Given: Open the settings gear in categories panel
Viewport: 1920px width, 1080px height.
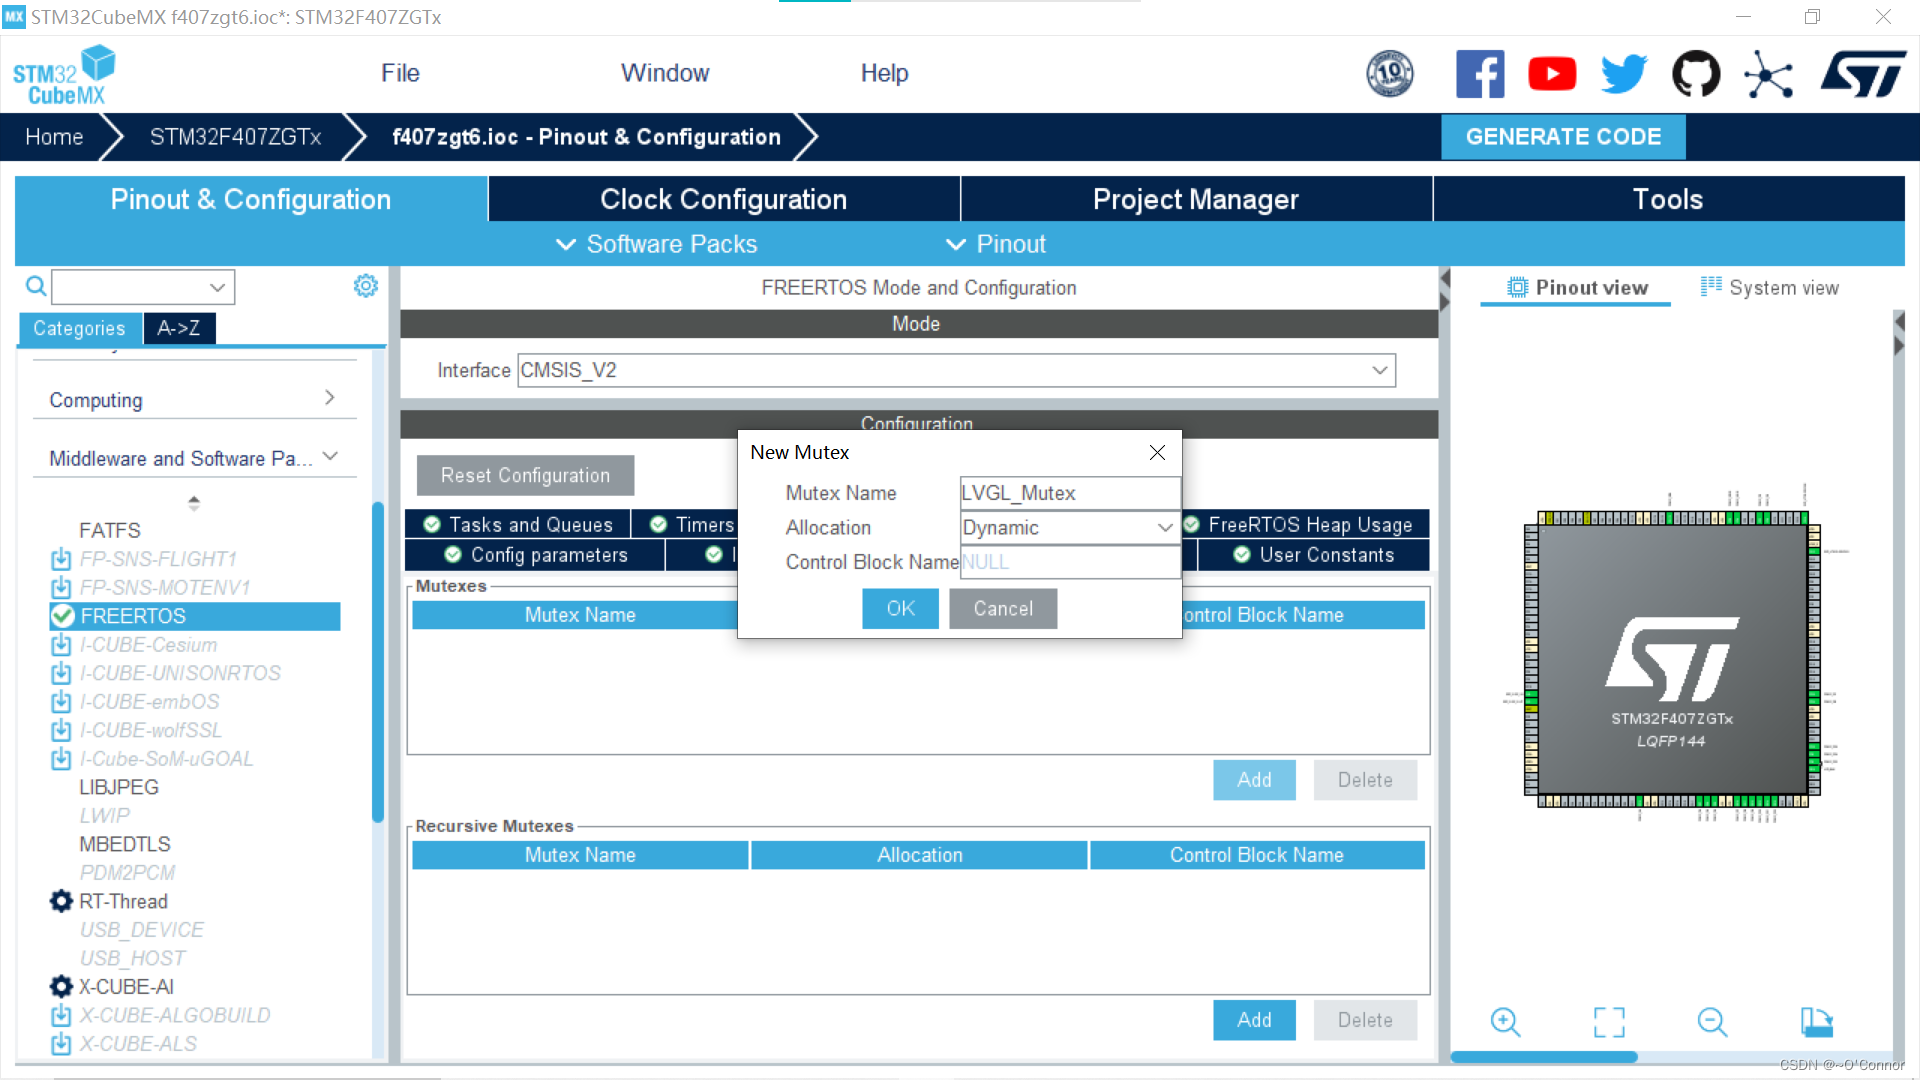Looking at the screenshot, I should tap(366, 287).
